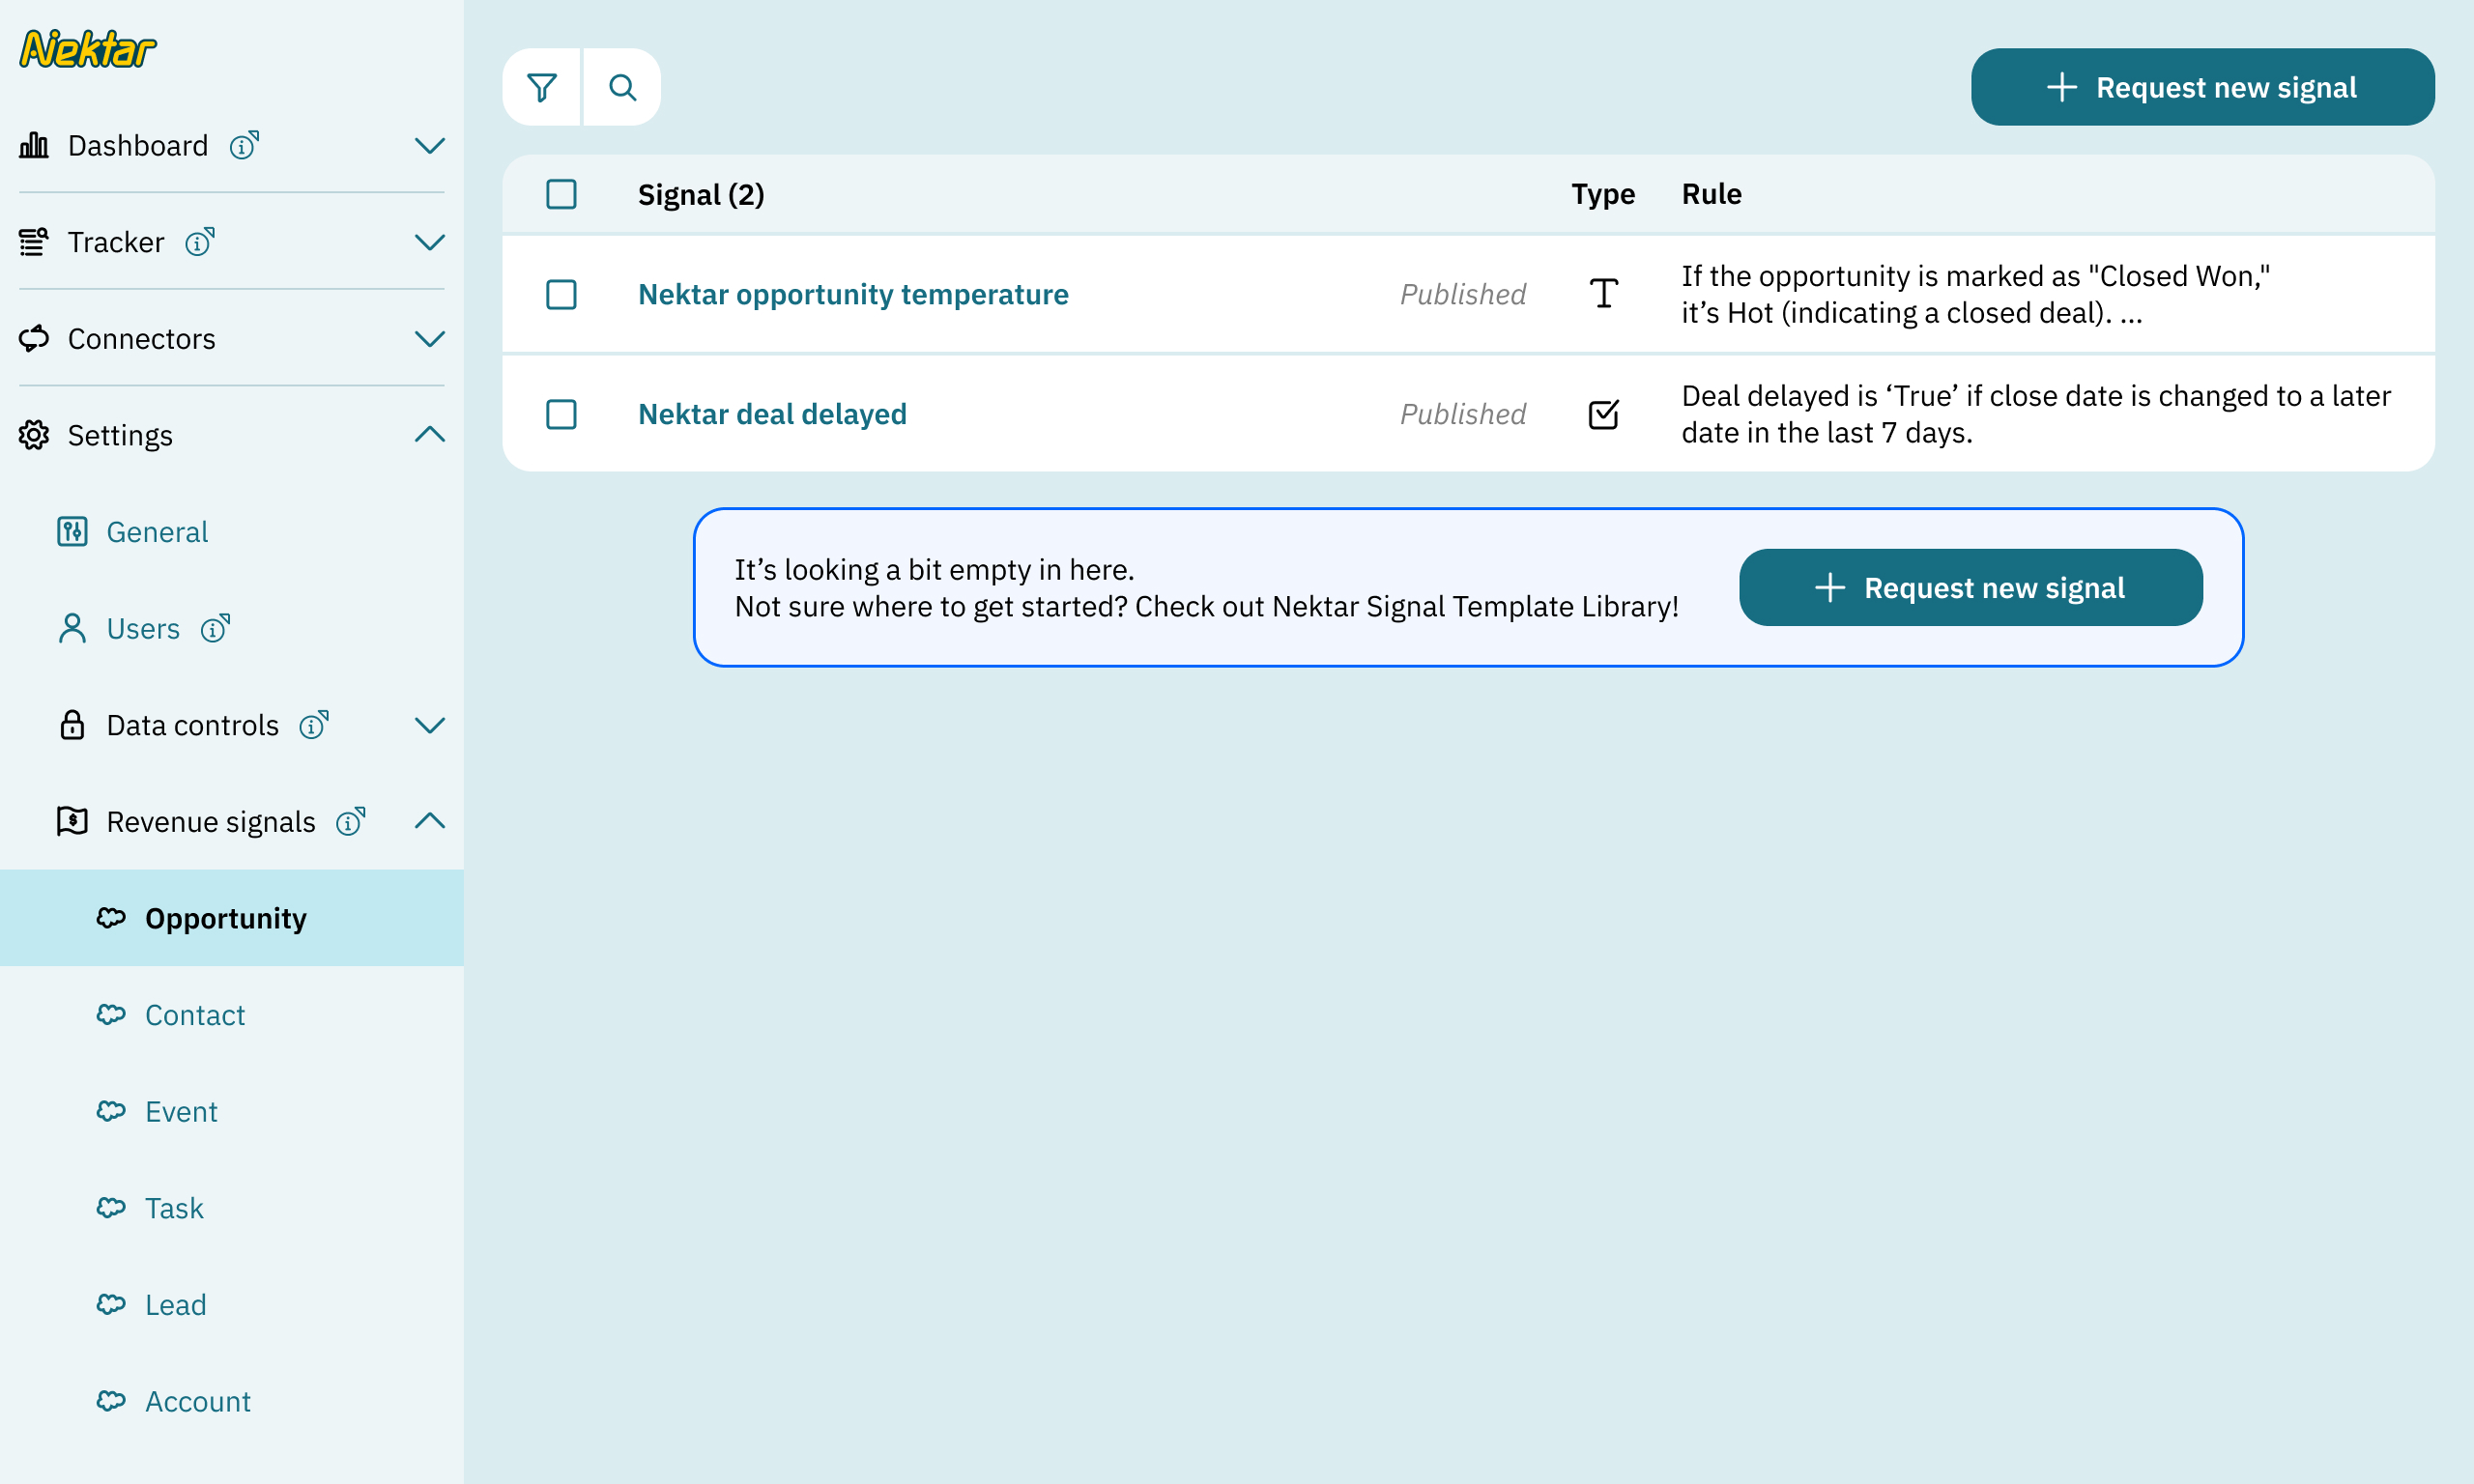
Task: Click the Revenue signals flag icon
Action: tap(72, 821)
